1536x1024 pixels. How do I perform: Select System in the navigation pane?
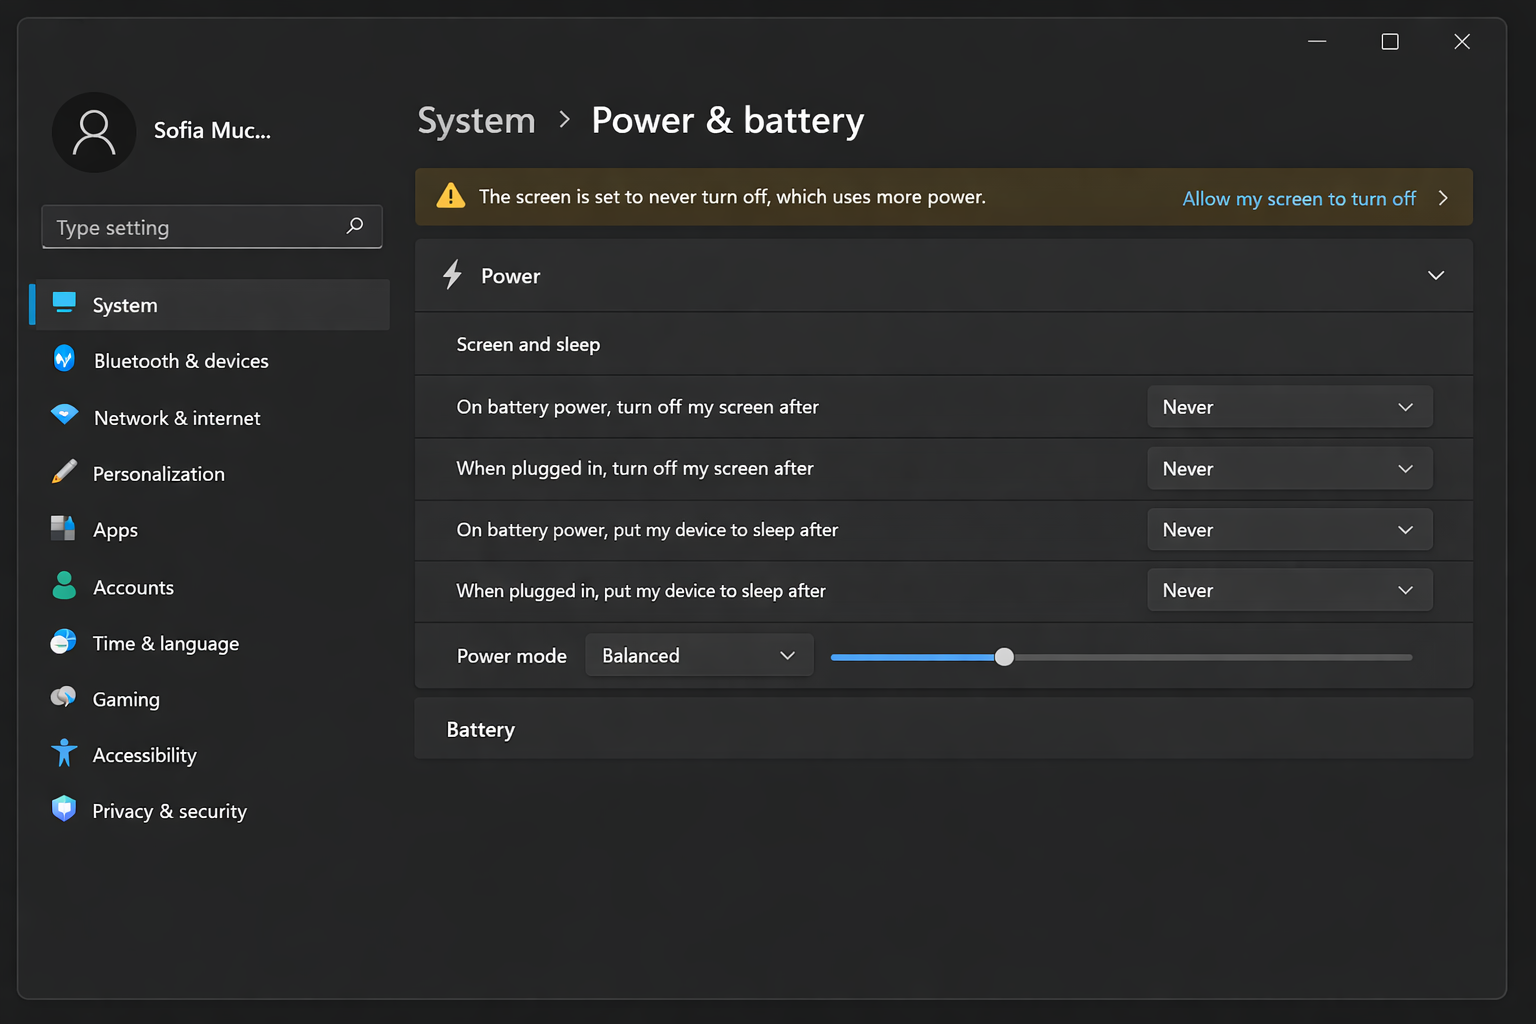(124, 305)
